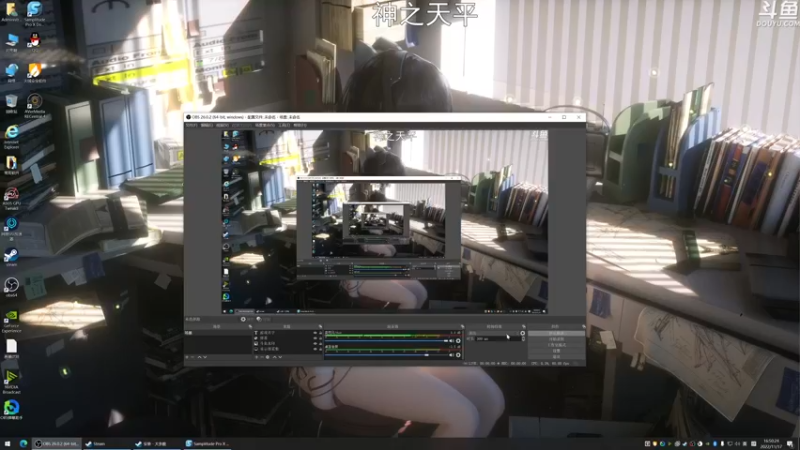
Task: Open obs64 desktop shortcut
Action: click(11, 287)
